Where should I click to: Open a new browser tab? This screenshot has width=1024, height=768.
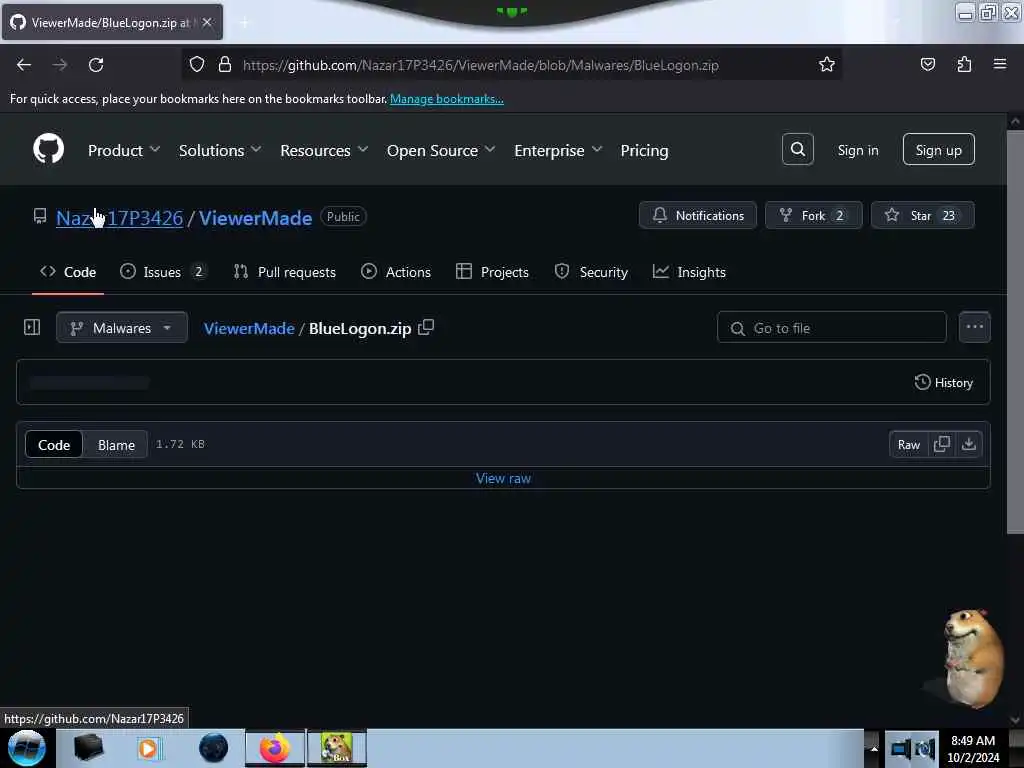(244, 23)
